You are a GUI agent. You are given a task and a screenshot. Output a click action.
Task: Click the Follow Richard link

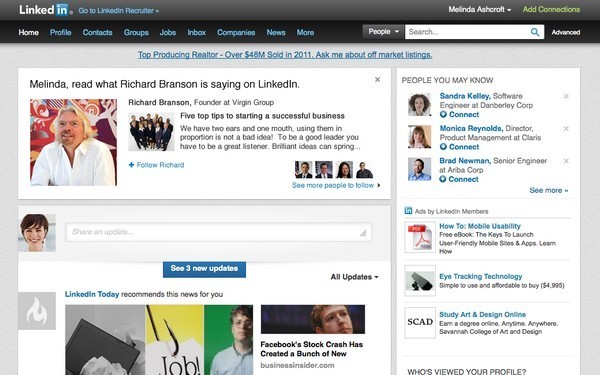point(160,165)
